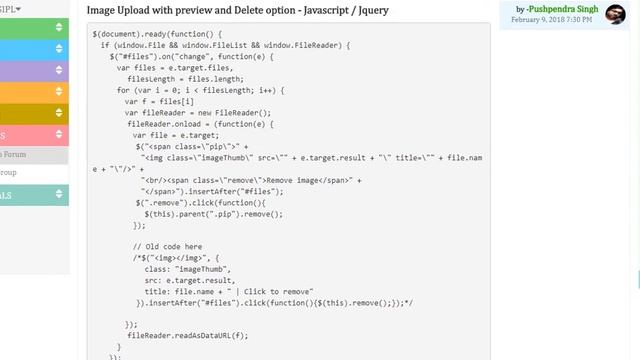Click the pink sidebar bar label
Screen dimensions: 640x360
pyautogui.click(x=3, y=136)
